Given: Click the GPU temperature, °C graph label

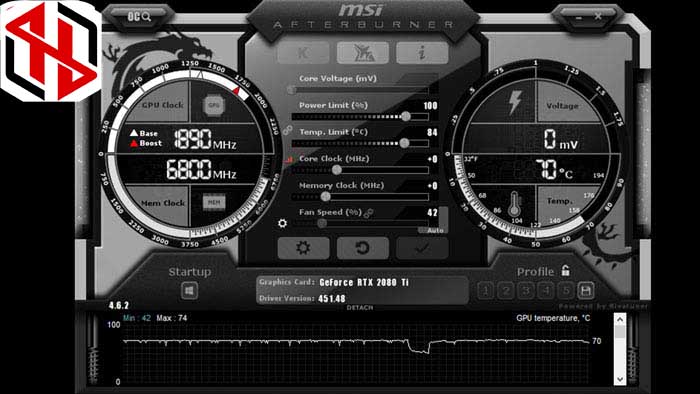Looking at the screenshot, I should tap(553, 318).
